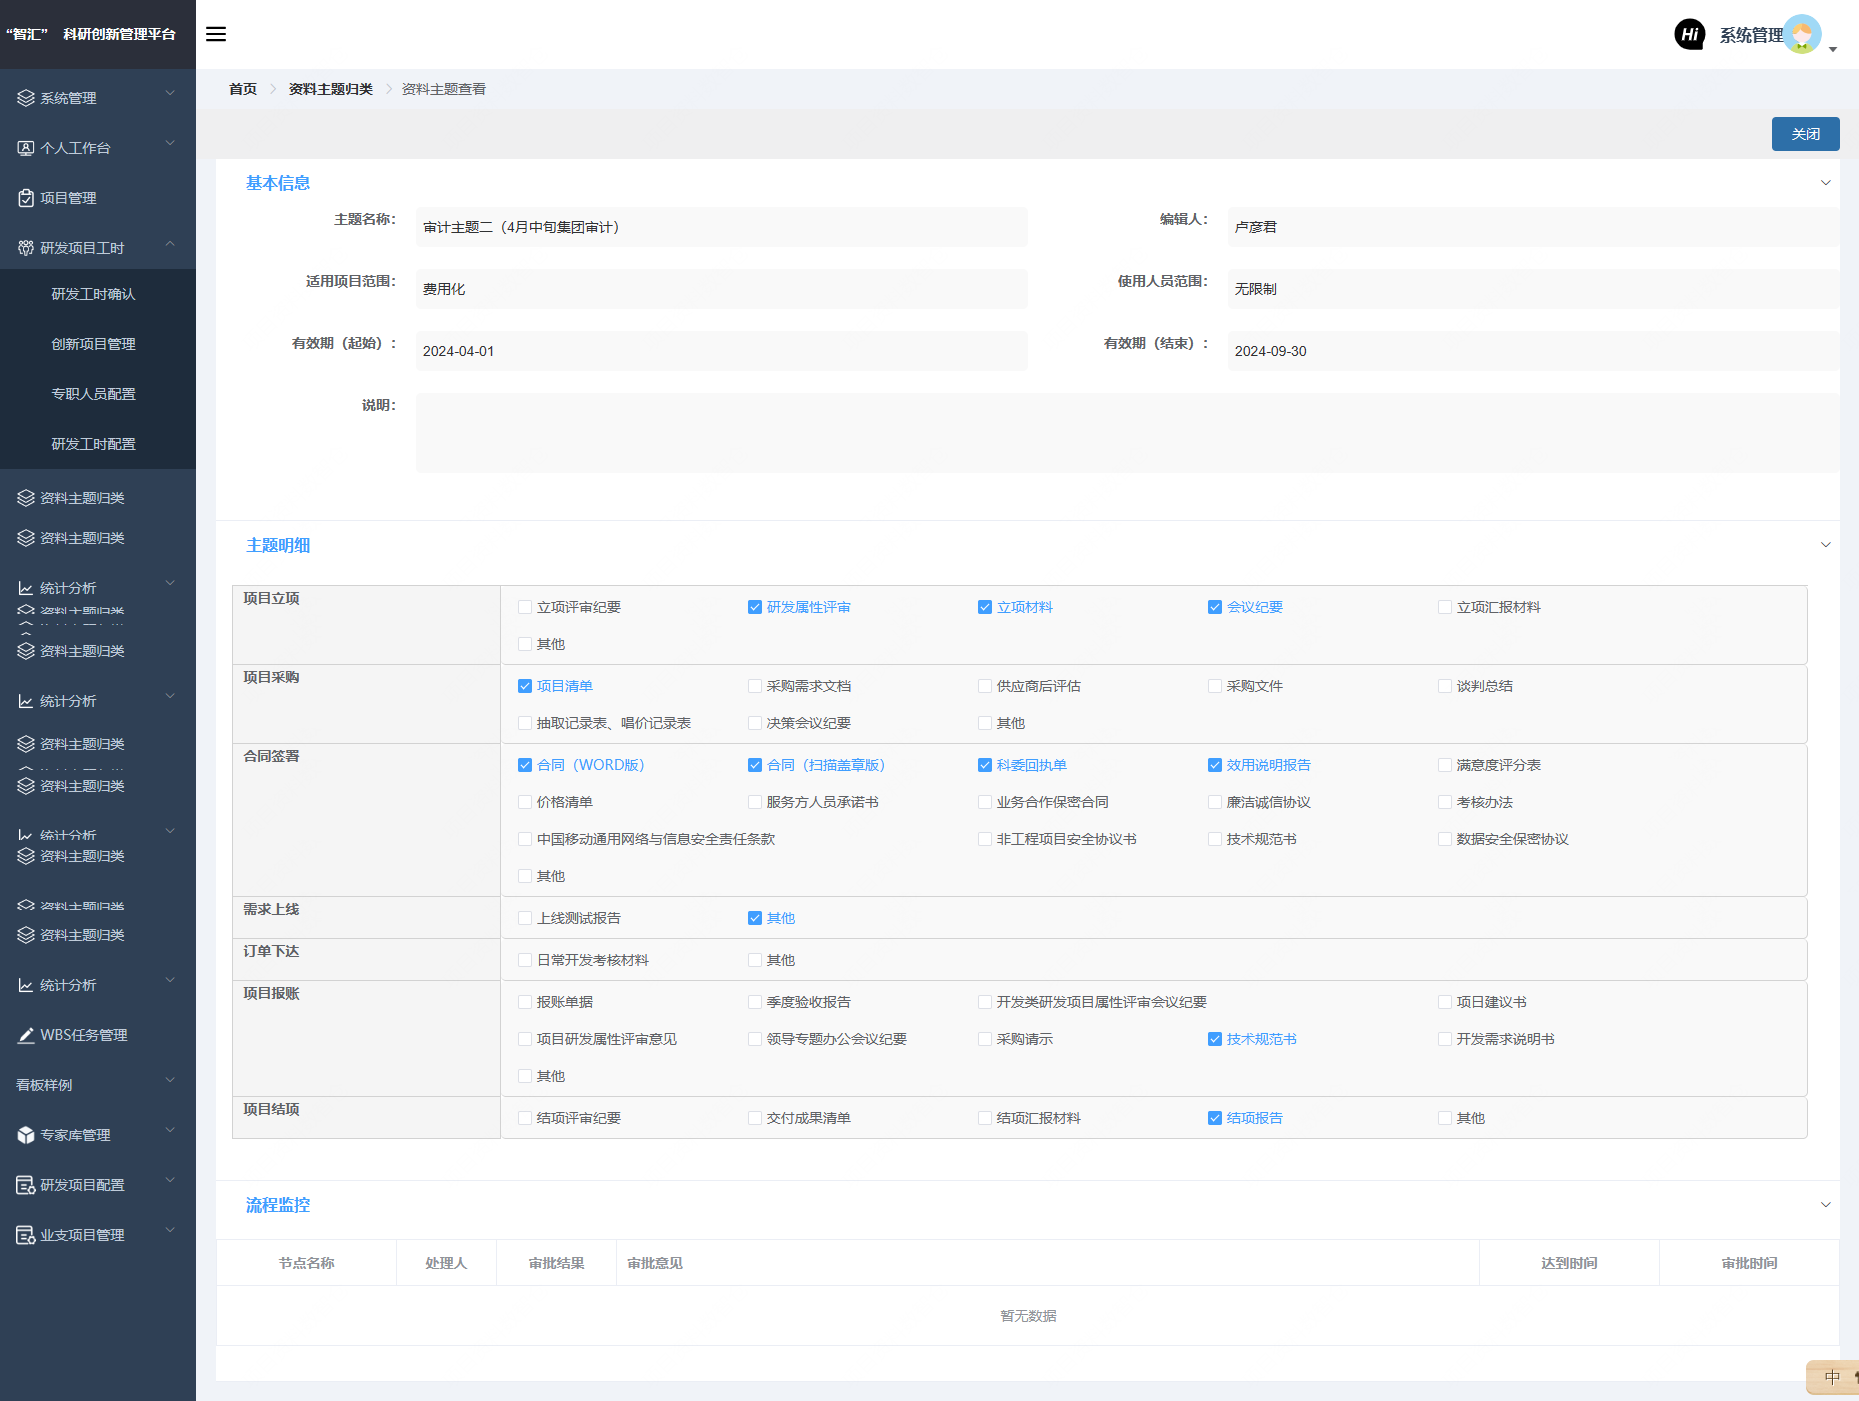Click the 研发项目配置 sidebar icon
1859x1401 pixels.
click(x=26, y=1185)
